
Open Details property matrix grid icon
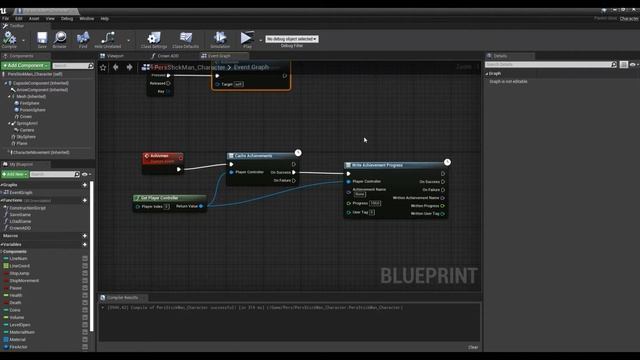624,64
